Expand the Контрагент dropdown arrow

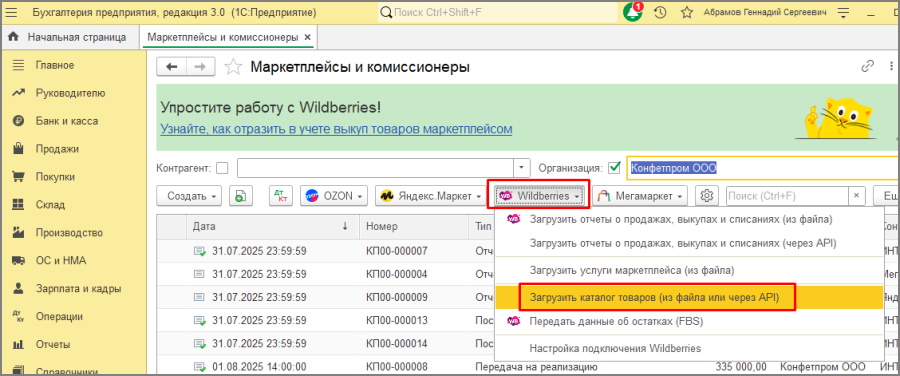521,168
